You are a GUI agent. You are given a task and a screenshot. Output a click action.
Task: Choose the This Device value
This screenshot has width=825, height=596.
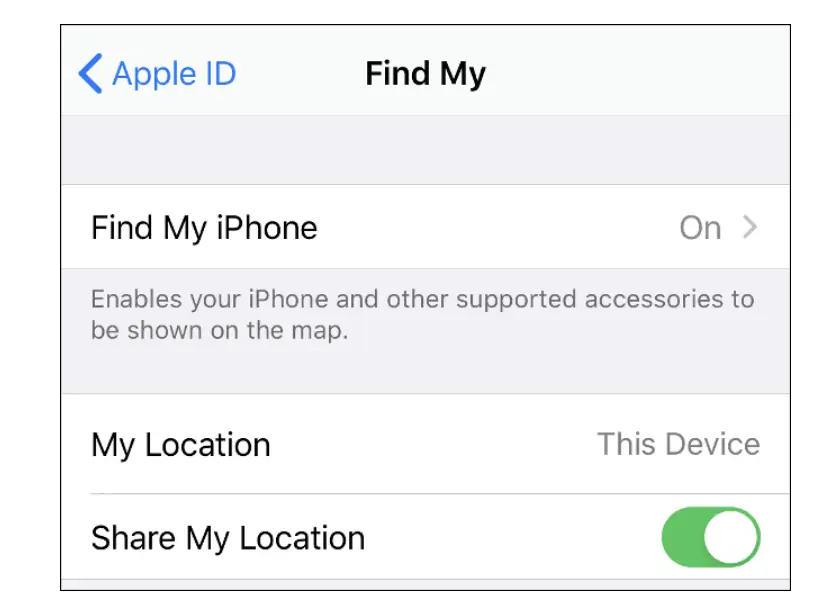click(678, 444)
